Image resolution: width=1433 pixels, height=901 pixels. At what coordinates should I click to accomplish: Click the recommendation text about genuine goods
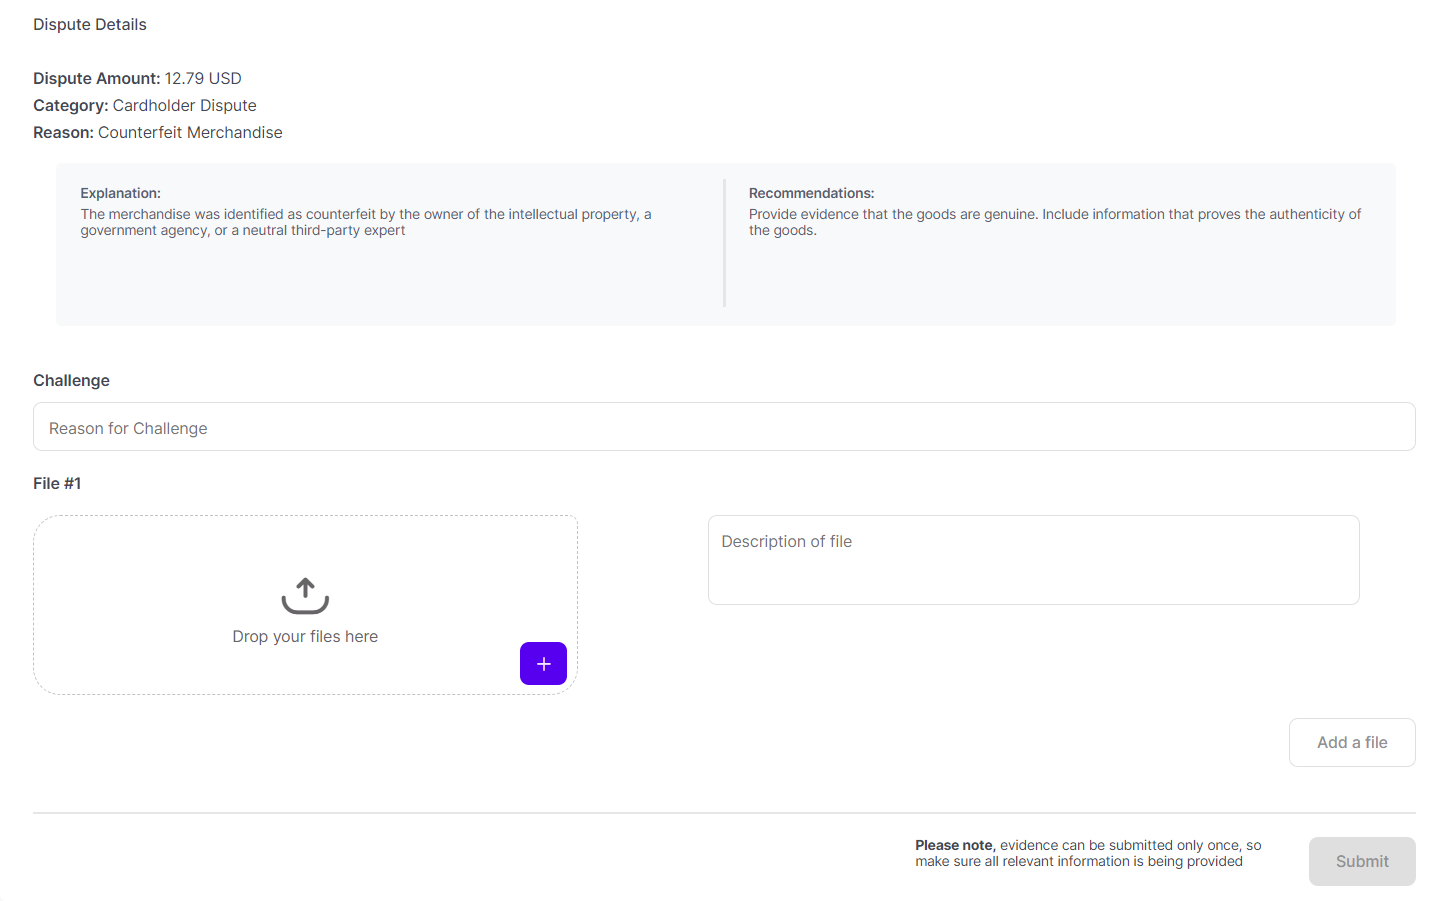pyautogui.click(x=1054, y=222)
